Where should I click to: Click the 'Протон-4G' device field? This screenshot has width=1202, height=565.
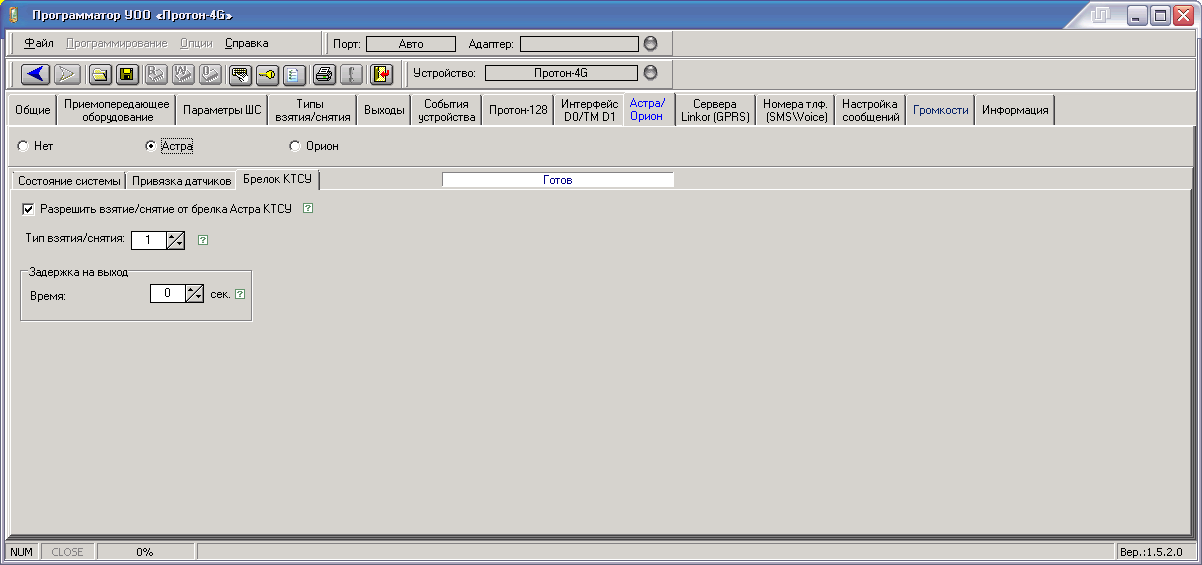(x=561, y=73)
